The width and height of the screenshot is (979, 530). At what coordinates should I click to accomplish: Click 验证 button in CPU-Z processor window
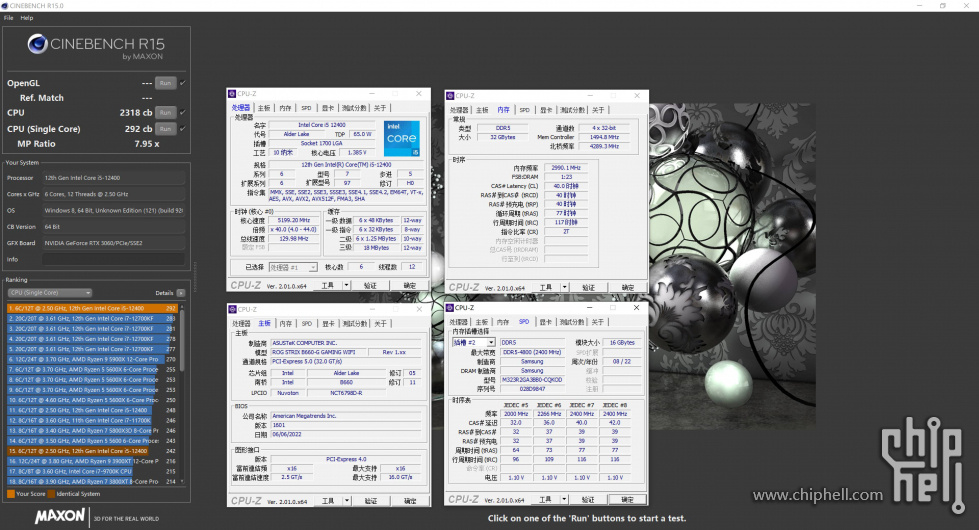371,285
